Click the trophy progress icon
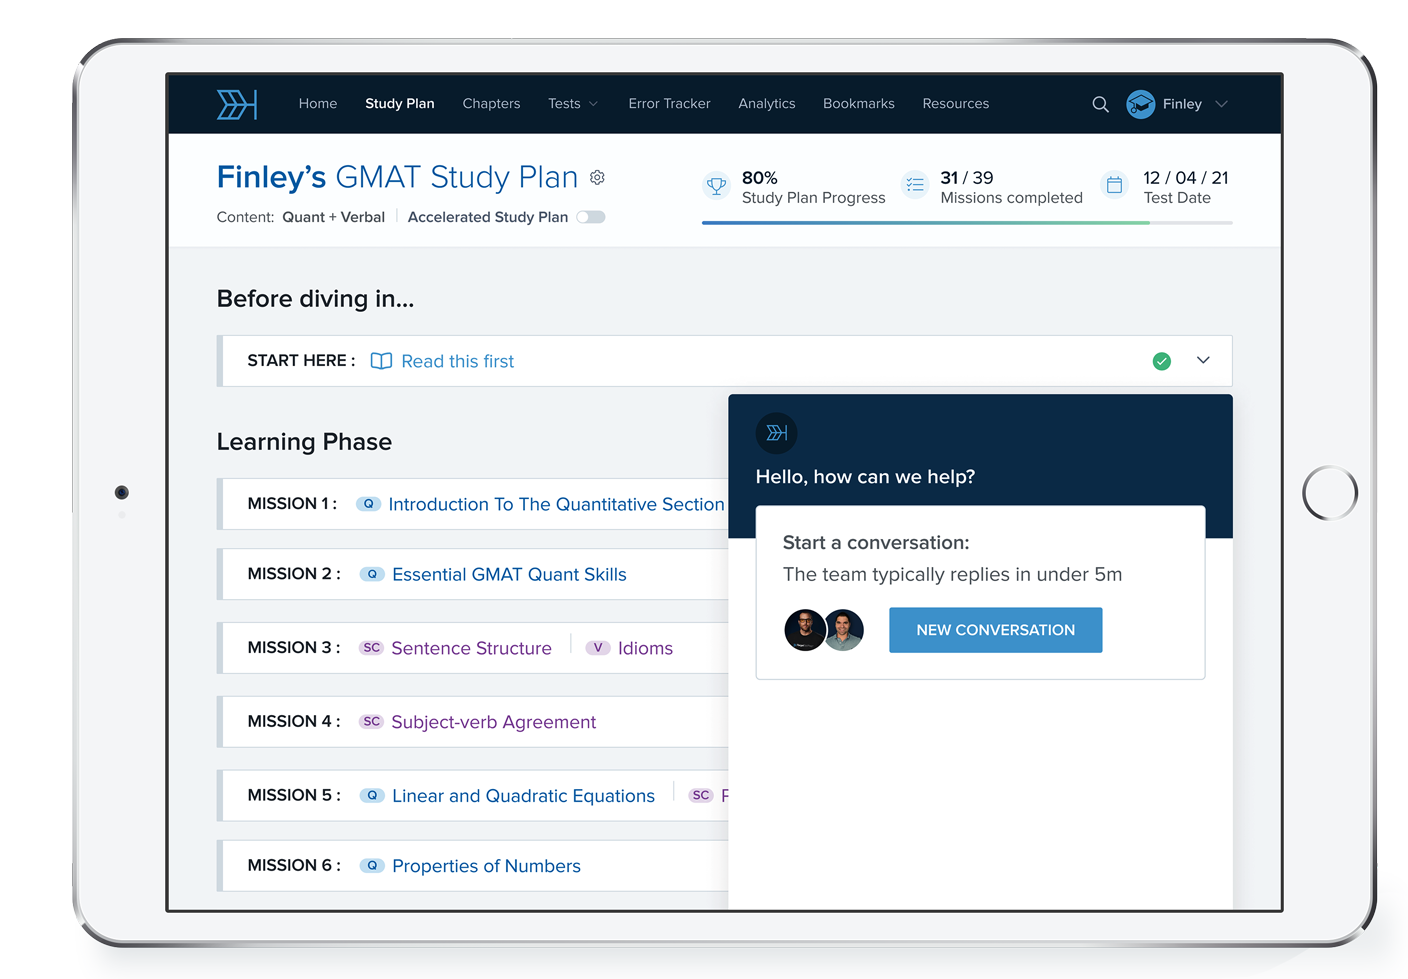 716,186
